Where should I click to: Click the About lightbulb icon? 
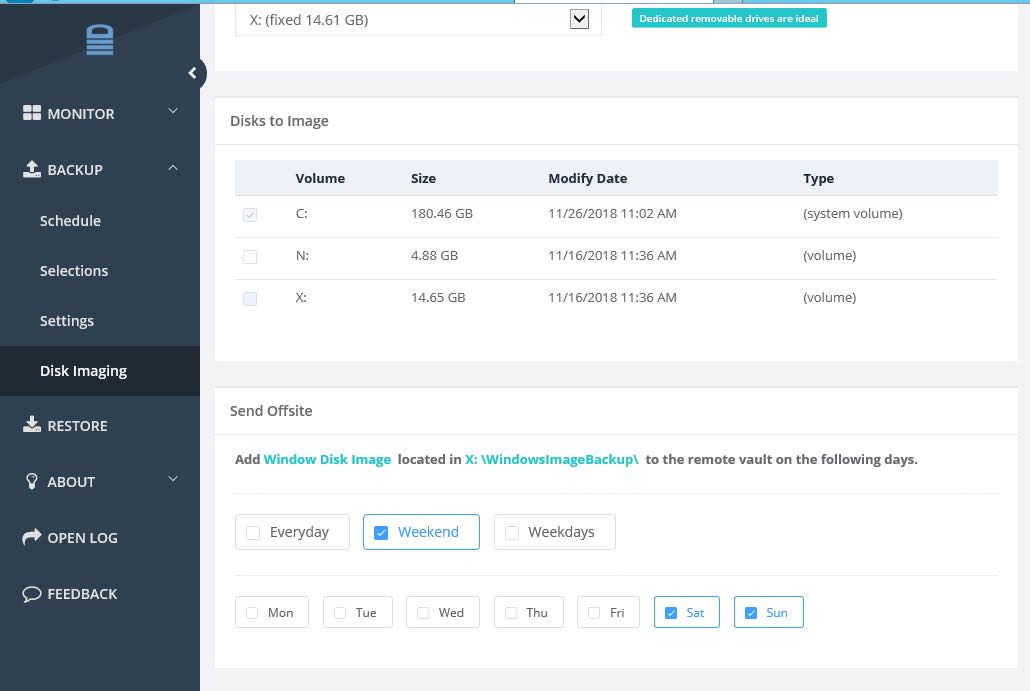coord(32,481)
